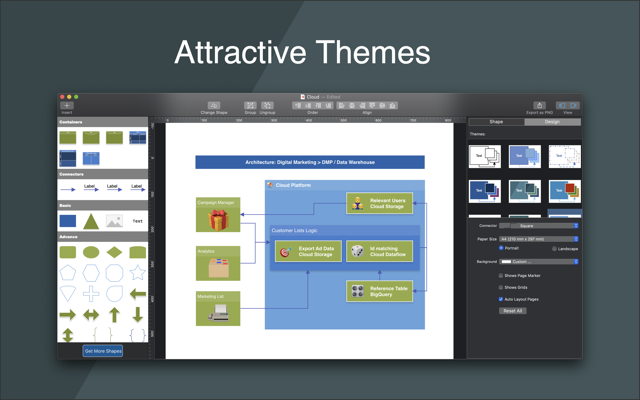Select the Portrait radio button
640x400 pixels.
pos(501,248)
